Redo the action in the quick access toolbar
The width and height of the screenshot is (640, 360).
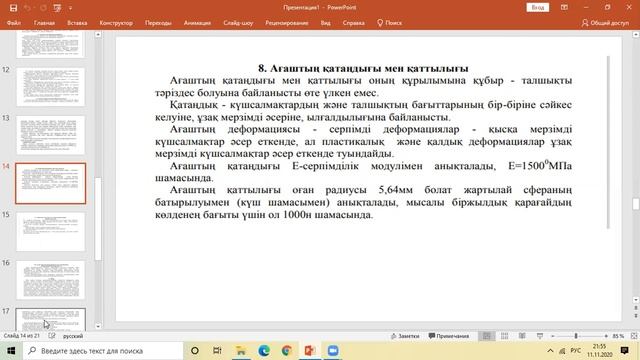point(43,8)
